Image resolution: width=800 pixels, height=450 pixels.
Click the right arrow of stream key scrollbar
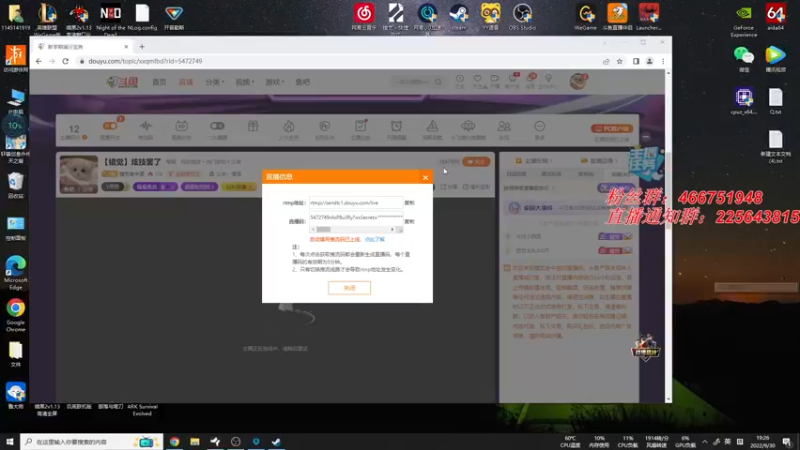point(392,230)
